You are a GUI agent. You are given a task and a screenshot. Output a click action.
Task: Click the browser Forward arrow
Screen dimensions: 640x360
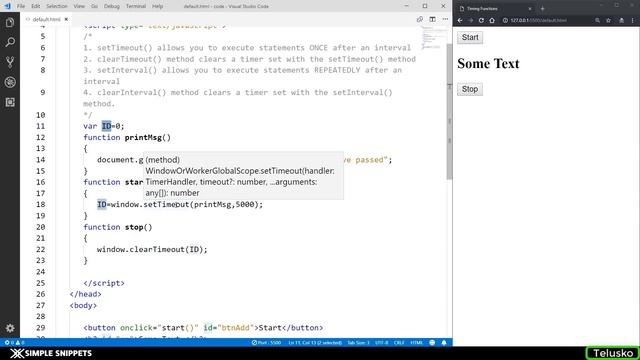coord(471,20)
